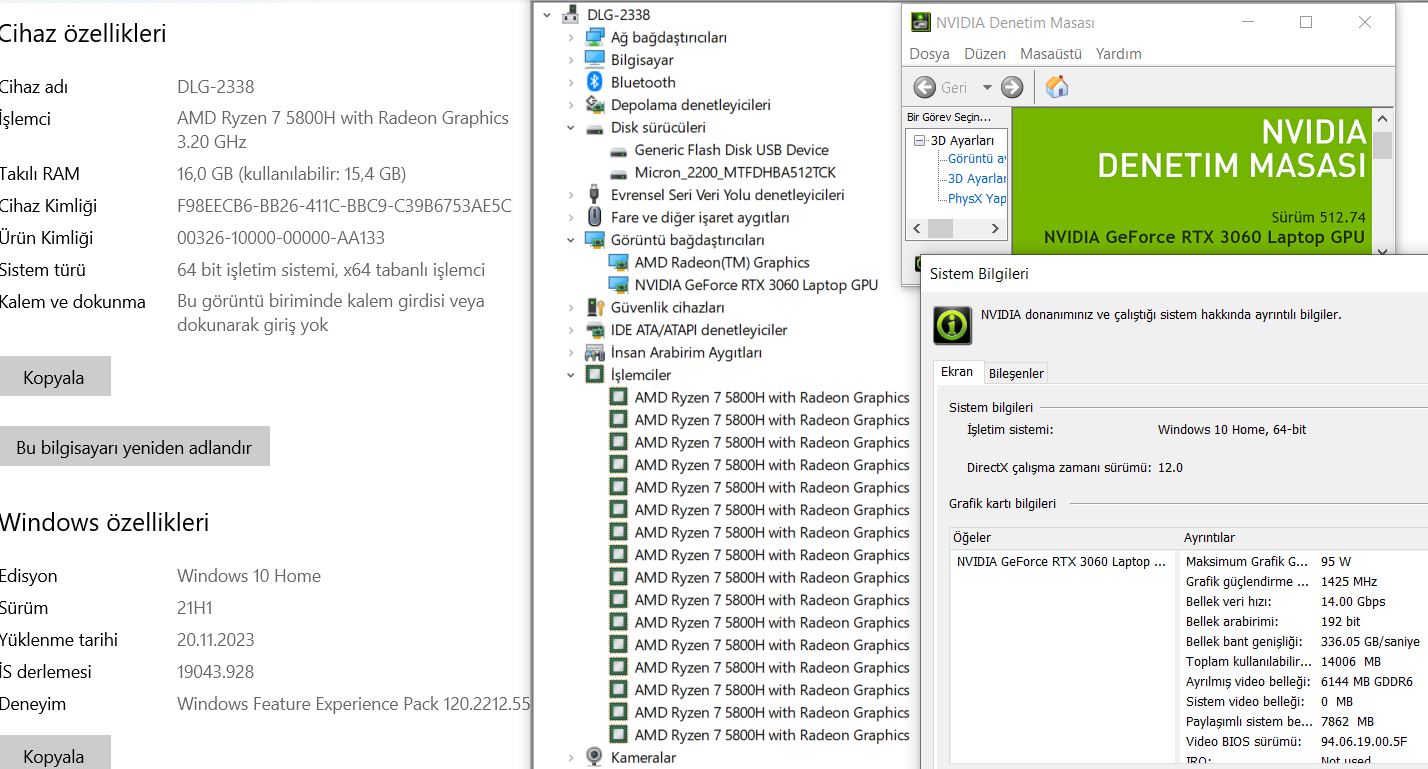Open the Yardım menu
The image size is (1428, 769).
tap(1118, 54)
